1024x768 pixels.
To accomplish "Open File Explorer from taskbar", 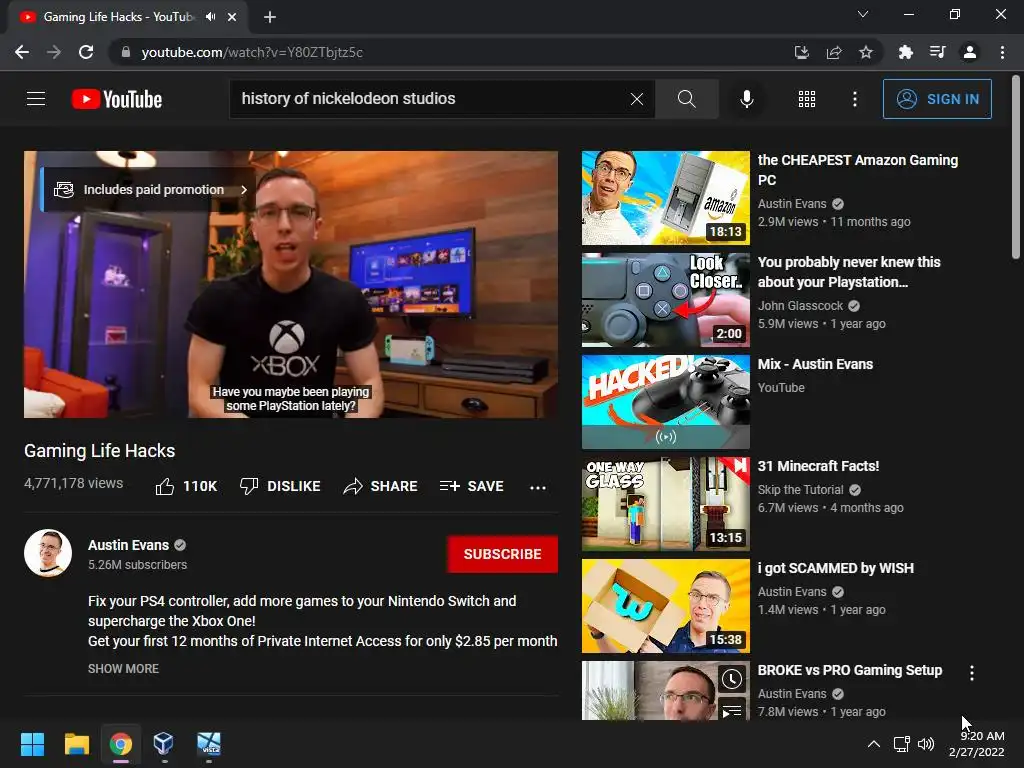I will coord(76,744).
